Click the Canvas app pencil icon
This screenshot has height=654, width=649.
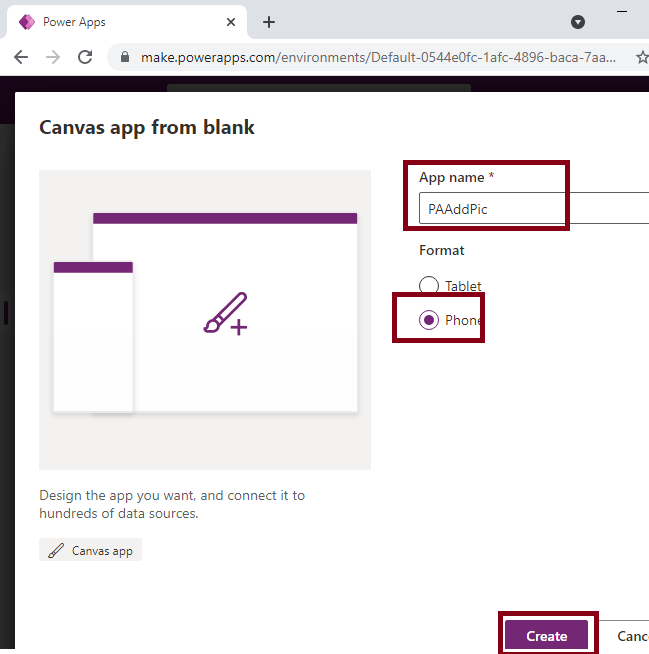pos(56,551)
